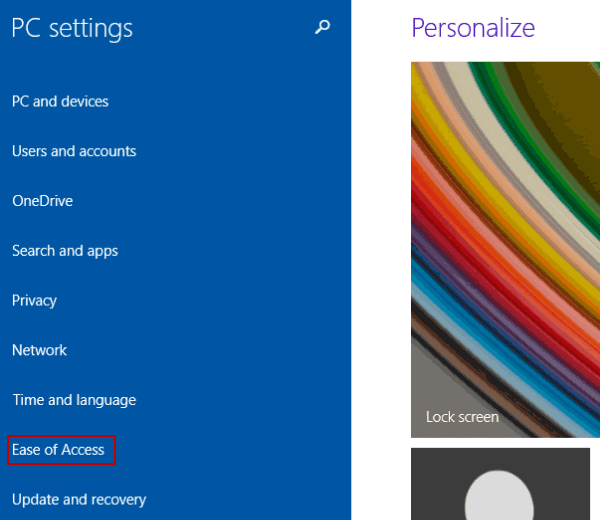600x520 pixels.
Task: Open search with the magnifier icon
Action: click(x=322, y=27)
